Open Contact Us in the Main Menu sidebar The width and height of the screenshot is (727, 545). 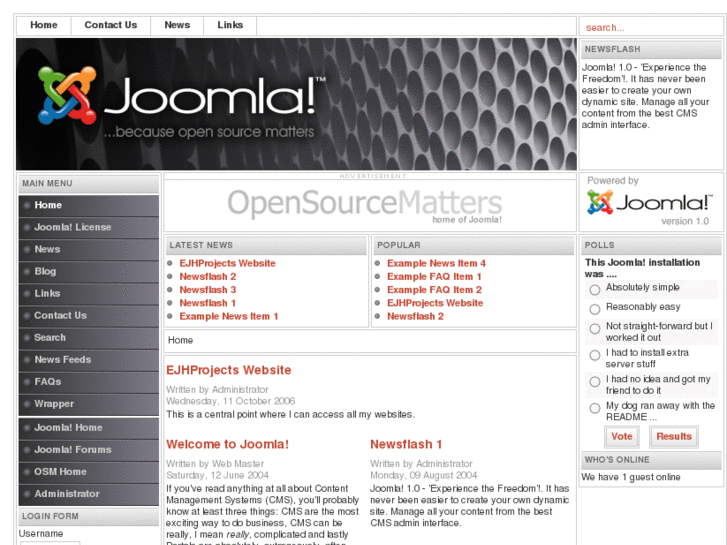[89, 316]
